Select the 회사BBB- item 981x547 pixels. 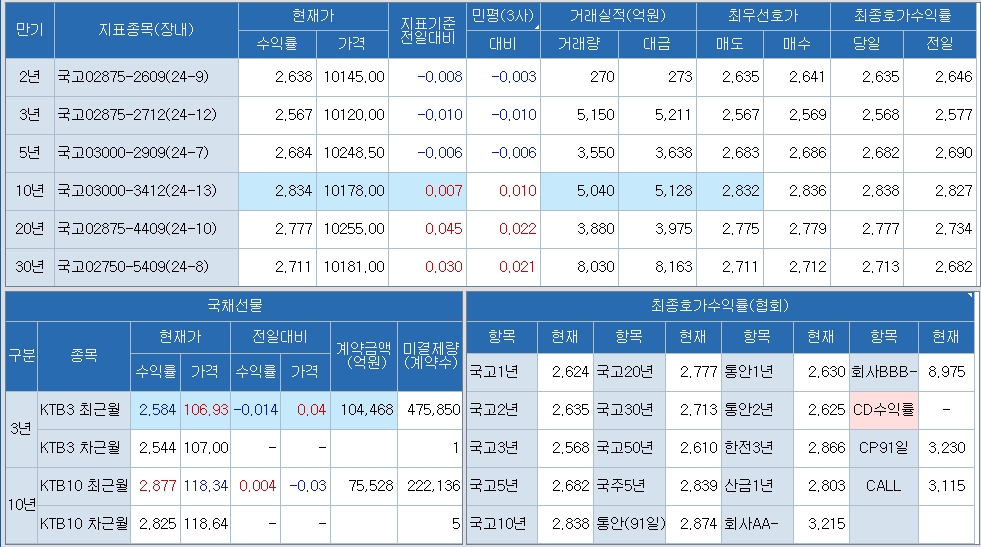point(884,372)
